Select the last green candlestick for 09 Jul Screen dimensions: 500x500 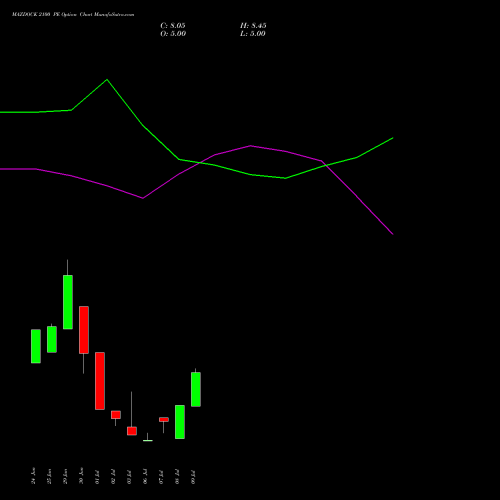pos(196,389)
